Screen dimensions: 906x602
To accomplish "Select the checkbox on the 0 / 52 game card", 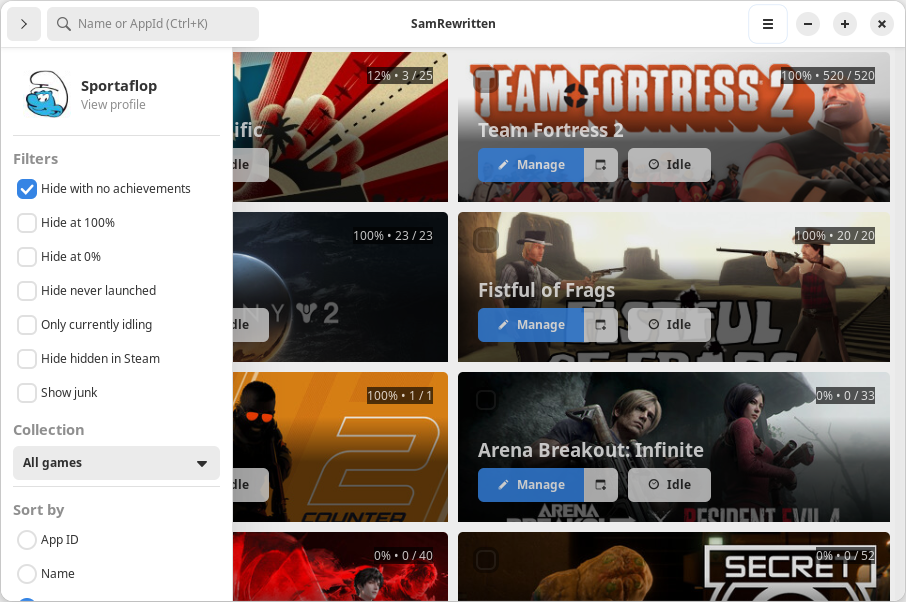I will coord(486,560).
